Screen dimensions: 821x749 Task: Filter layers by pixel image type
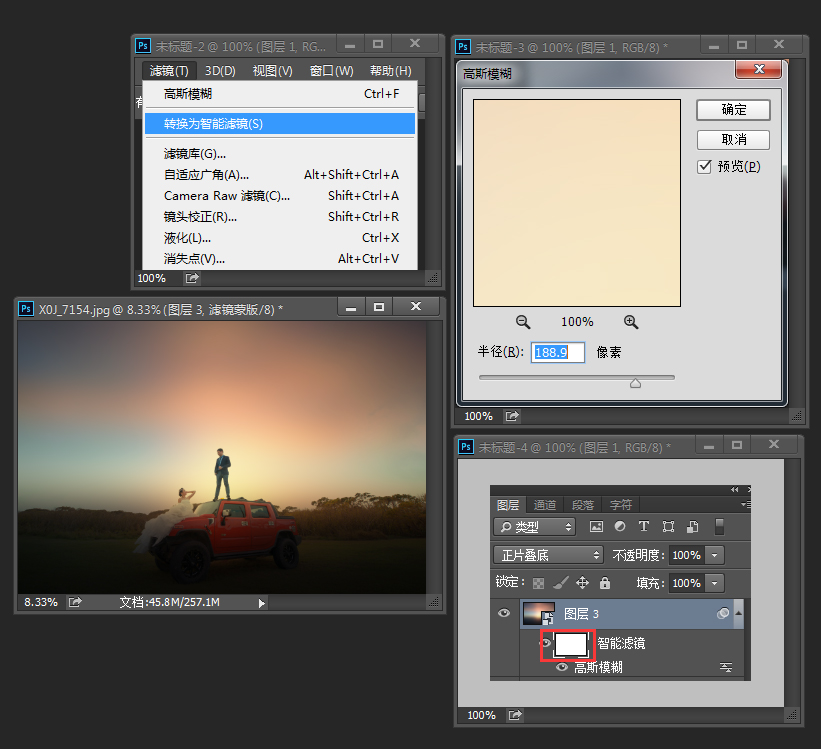pyautogui.click(x=596, y=526)
